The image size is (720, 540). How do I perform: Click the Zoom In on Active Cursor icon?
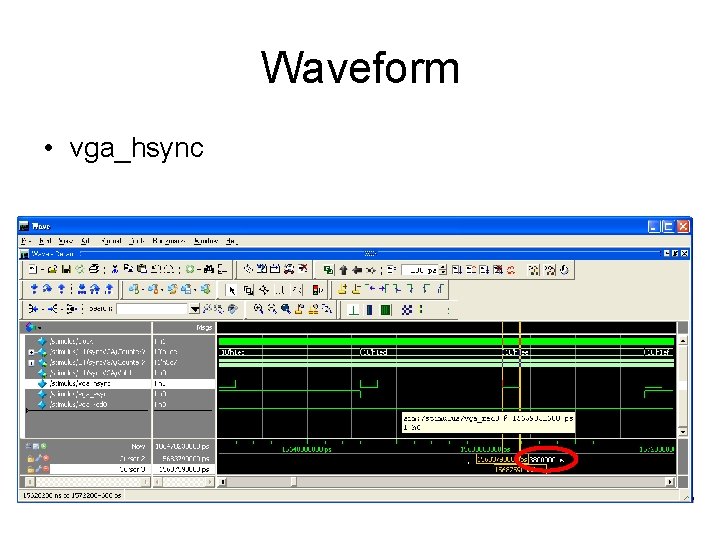pos(299,309)
